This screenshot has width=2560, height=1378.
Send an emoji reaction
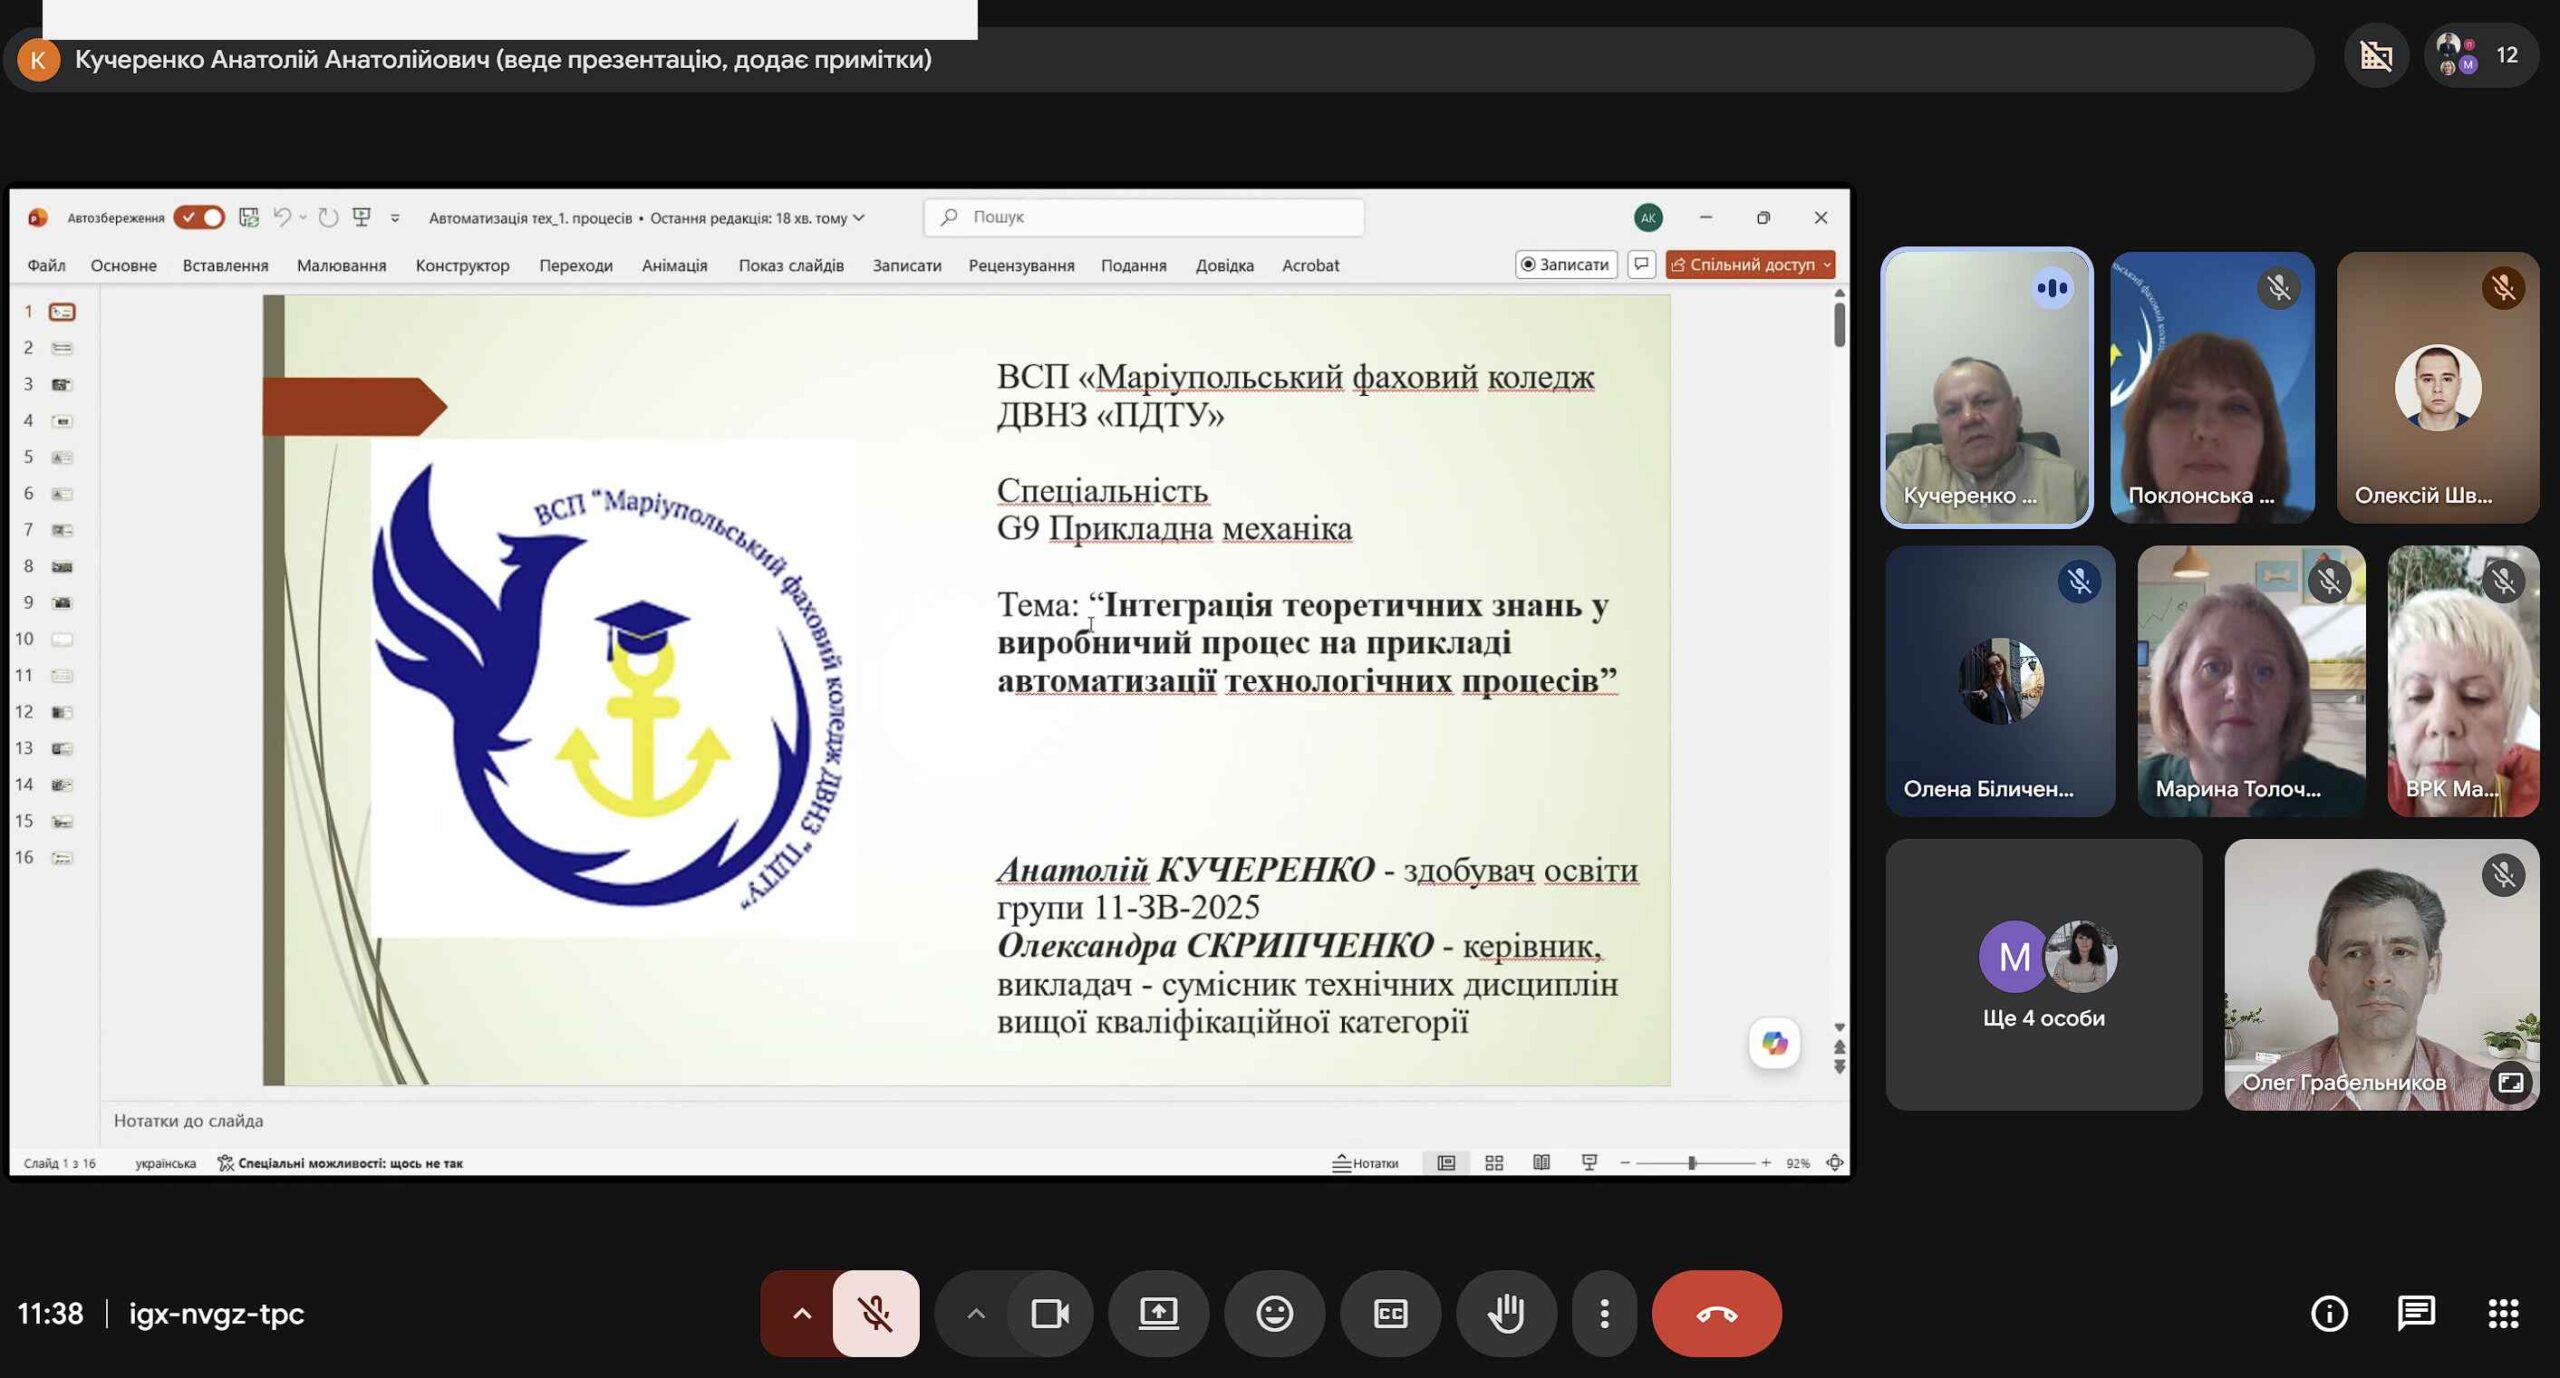1274,1313
